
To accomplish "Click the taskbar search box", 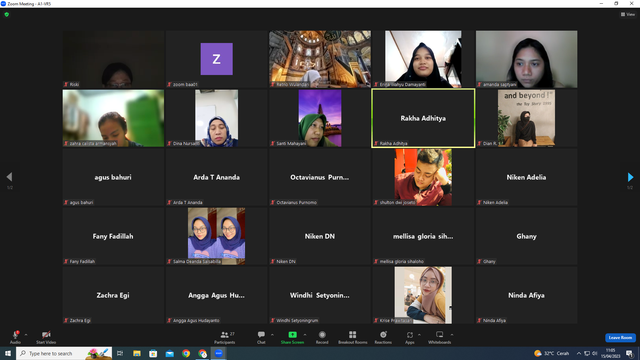I will [x=64, y=353].
